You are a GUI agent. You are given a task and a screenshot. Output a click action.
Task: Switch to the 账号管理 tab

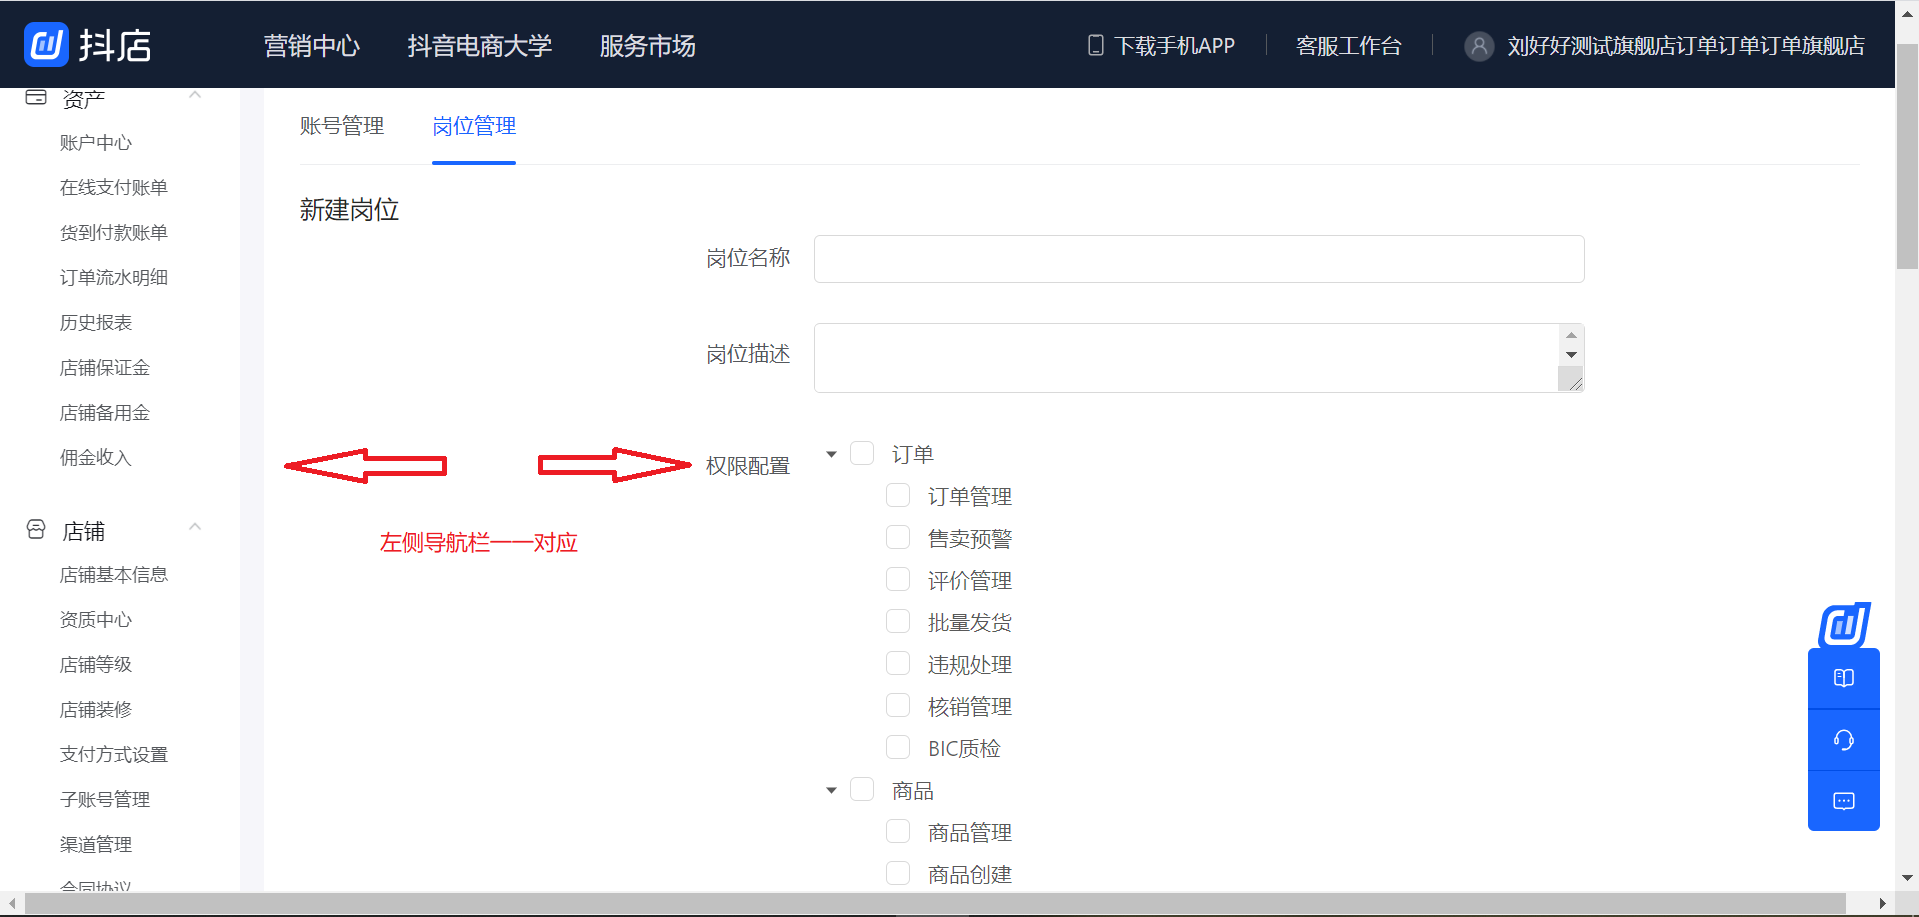pos(342,126)
